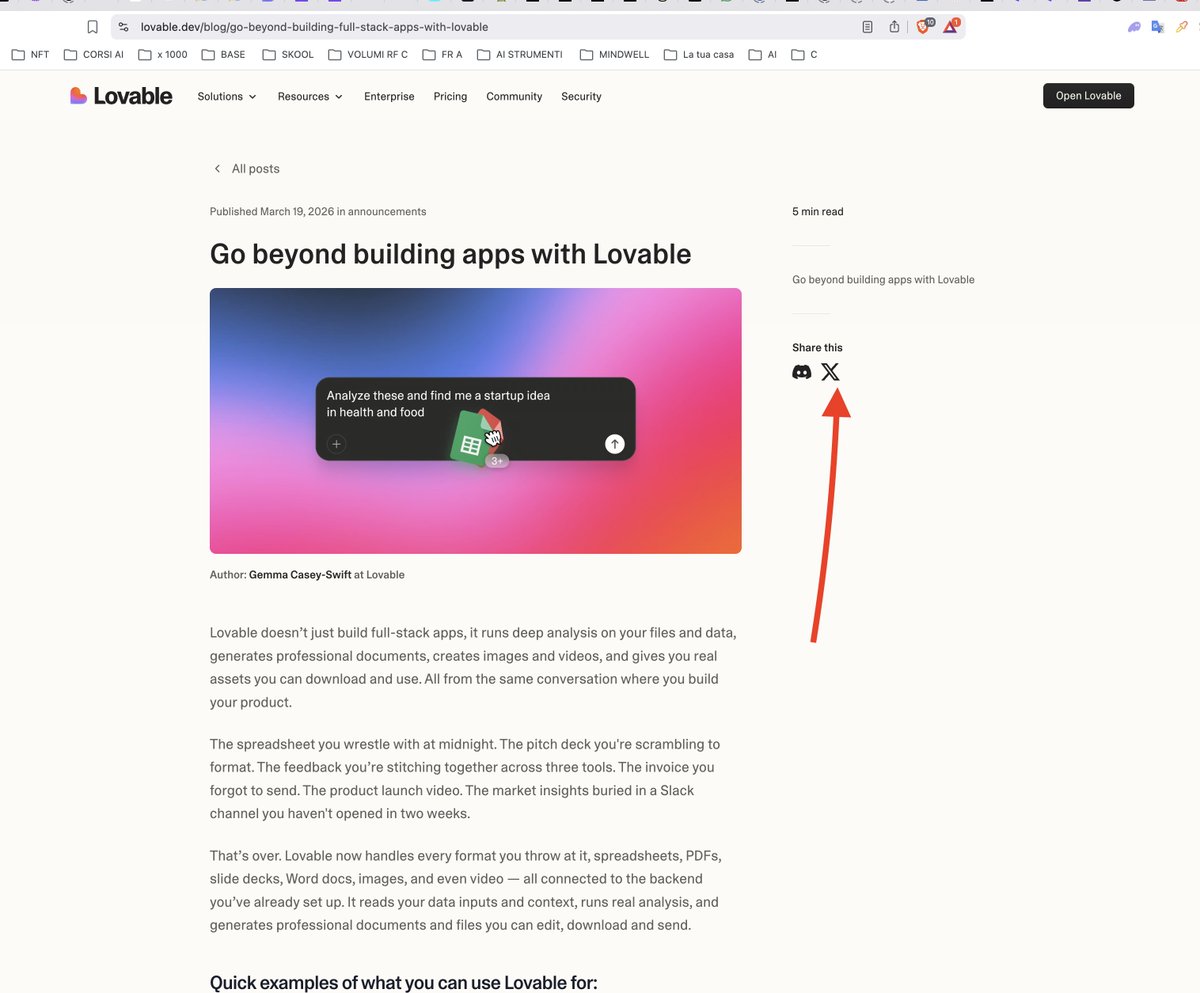
Task: Click the article title heading
Action: coord(450,254)
